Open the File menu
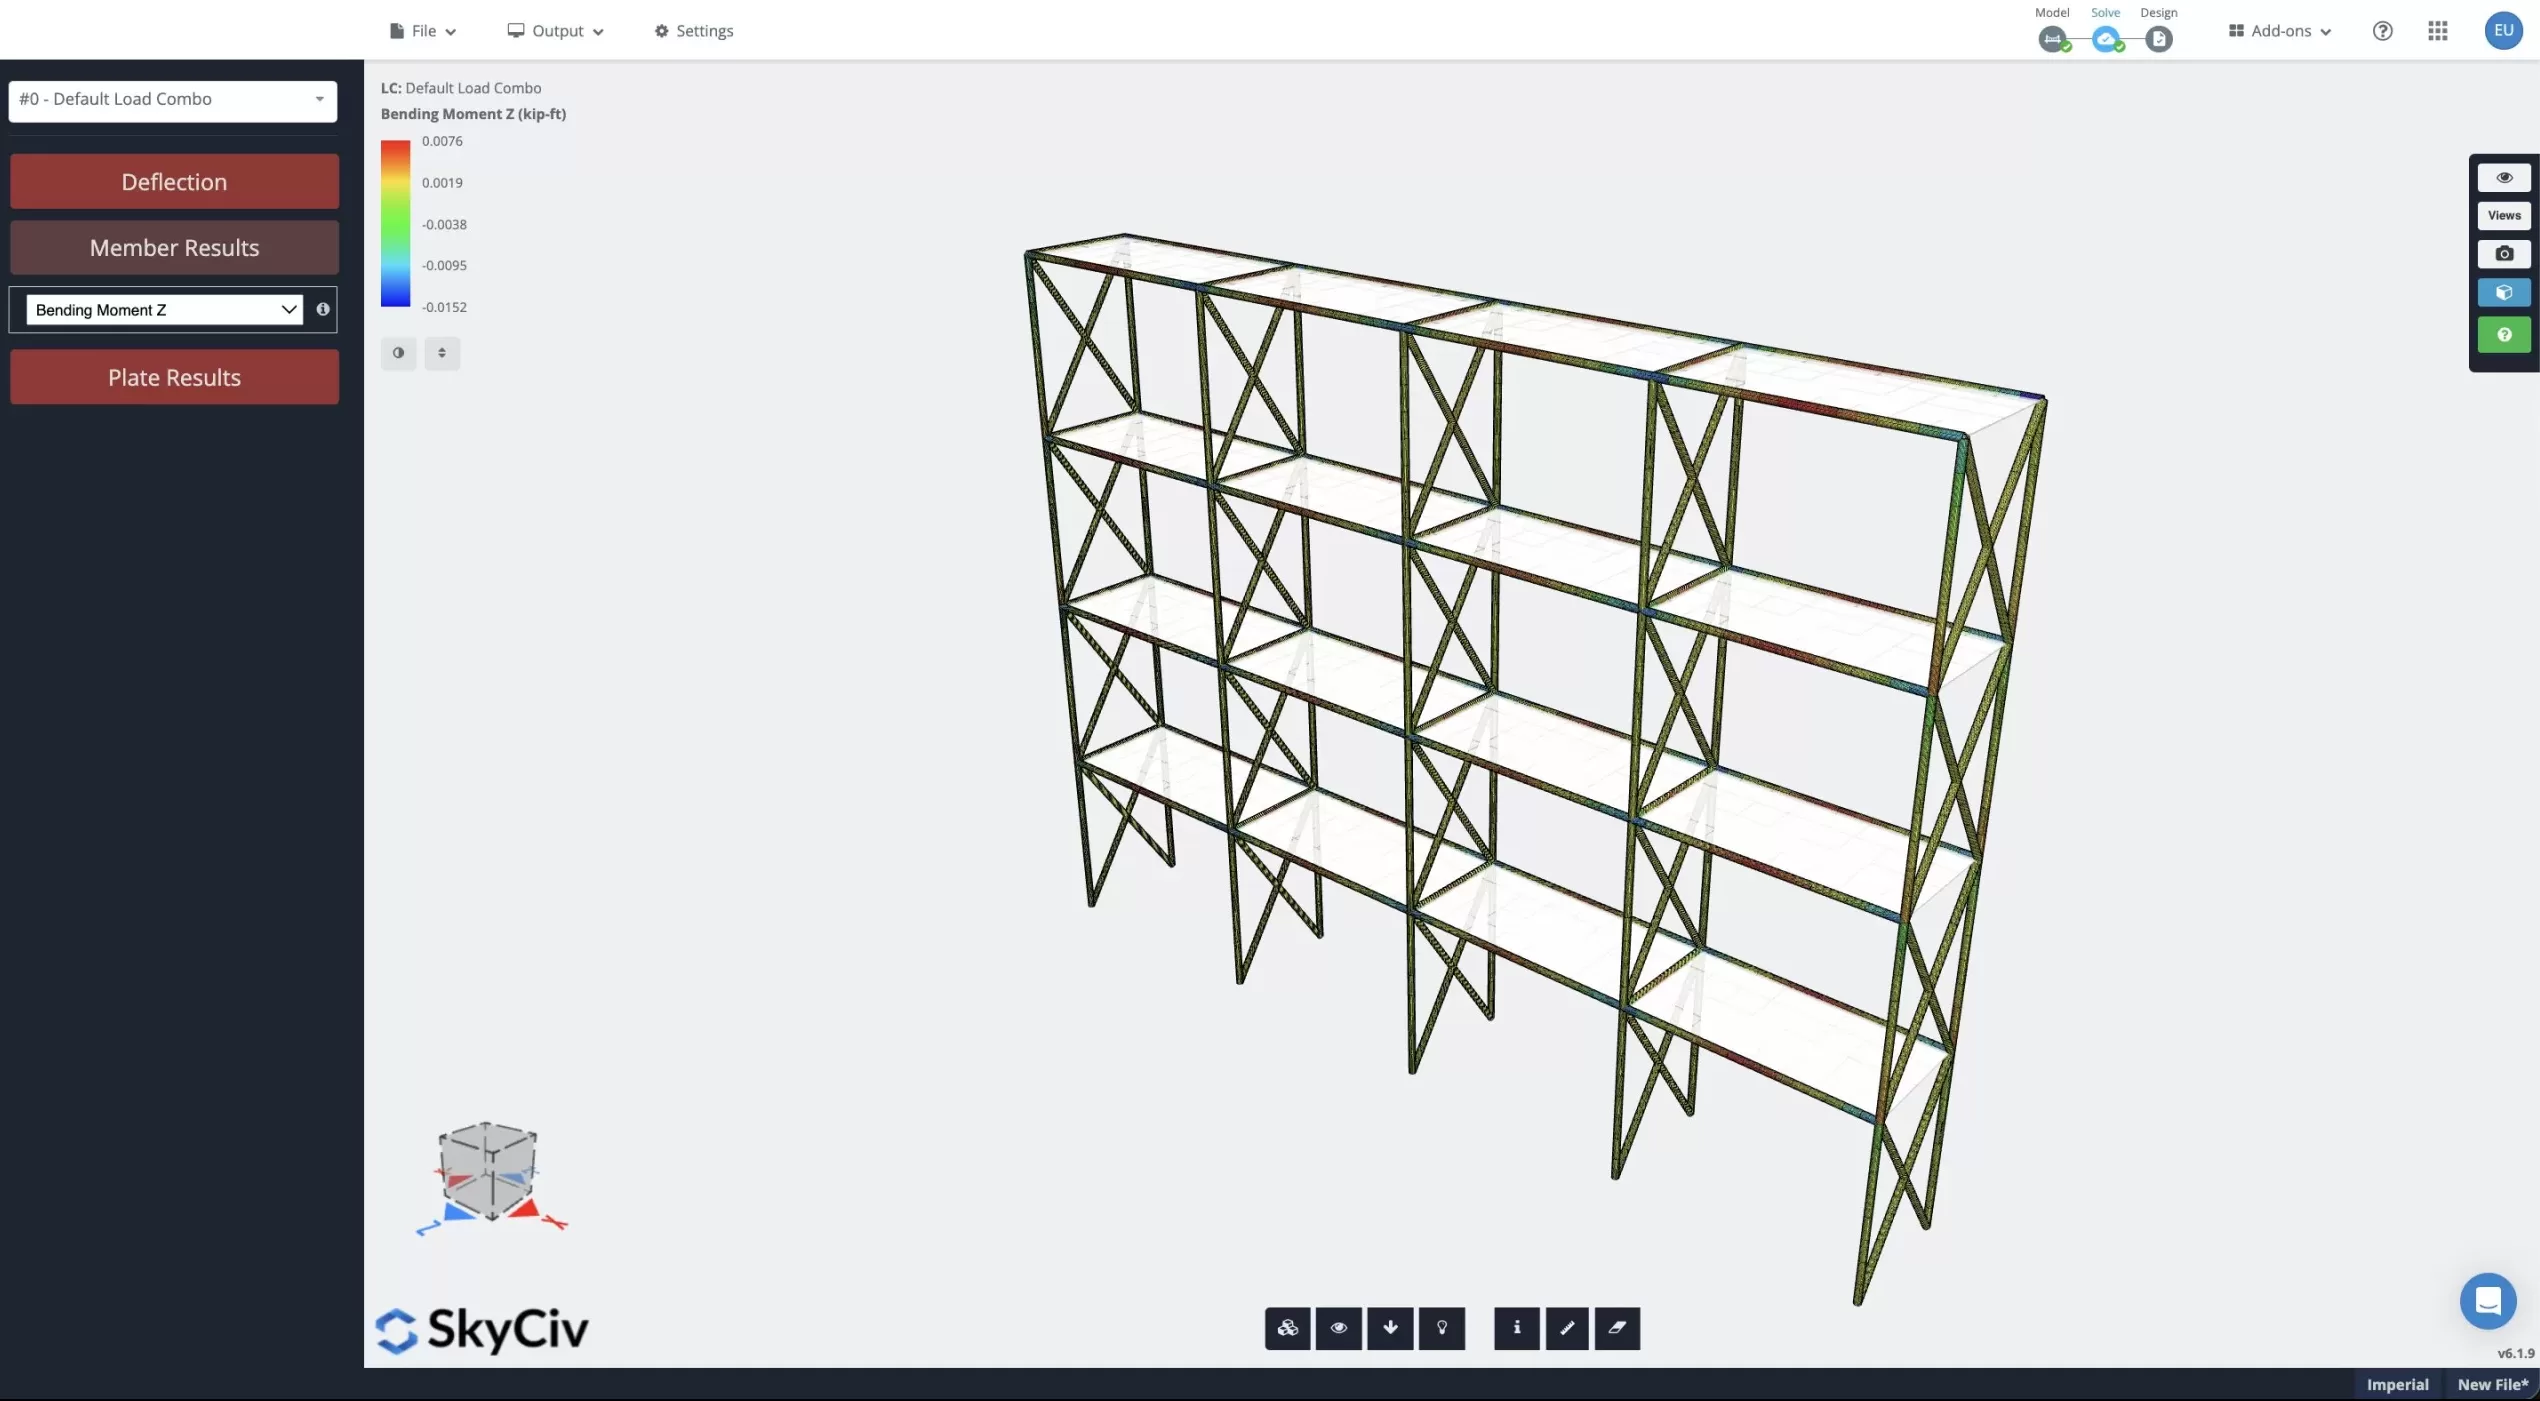Viewport: 2540px width, 1401px height. point(421,31)
